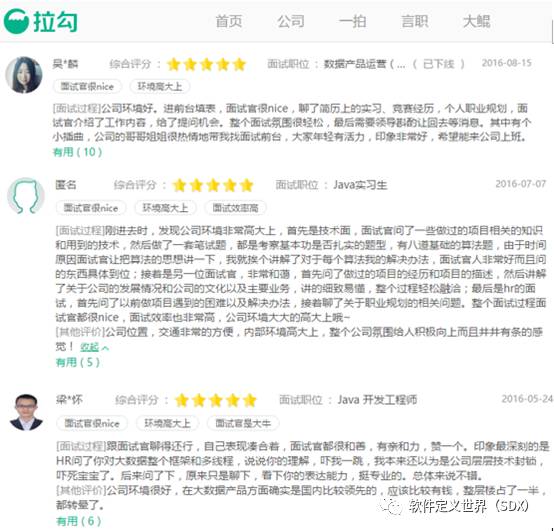
Task: Select 面试官是大牛 tag in third review
Action: 243,423
